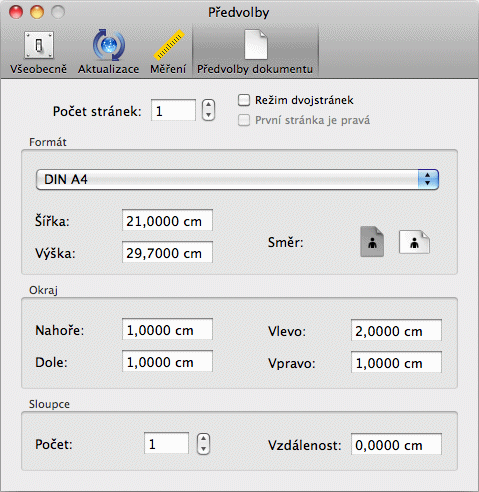Open the Měření ruler icon
479x492 pixels.
(169, 45)
